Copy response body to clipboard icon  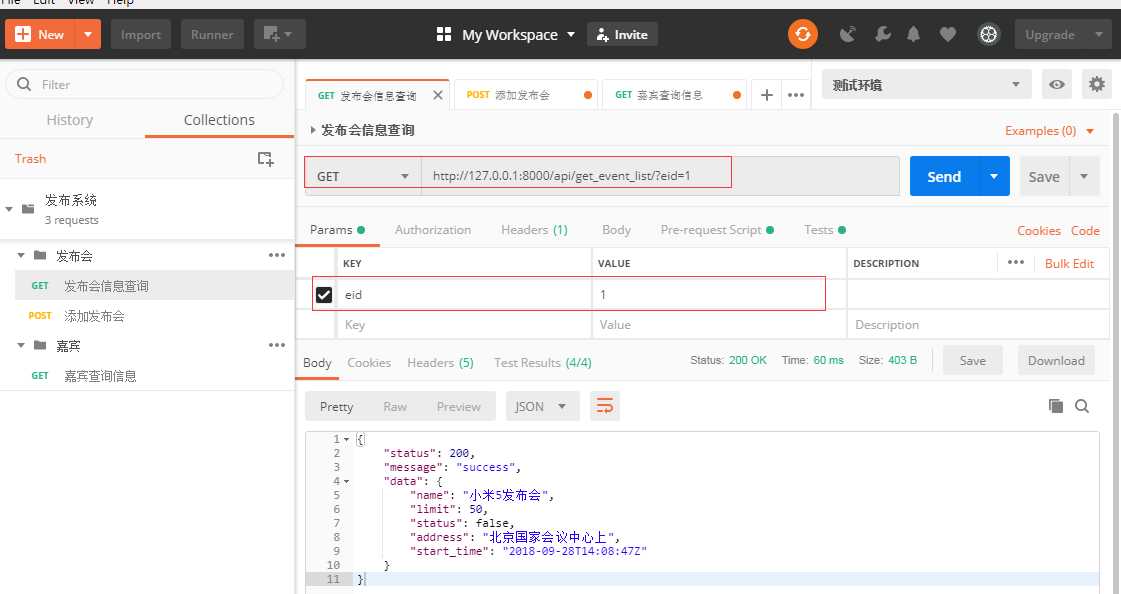coord(1055,405)
